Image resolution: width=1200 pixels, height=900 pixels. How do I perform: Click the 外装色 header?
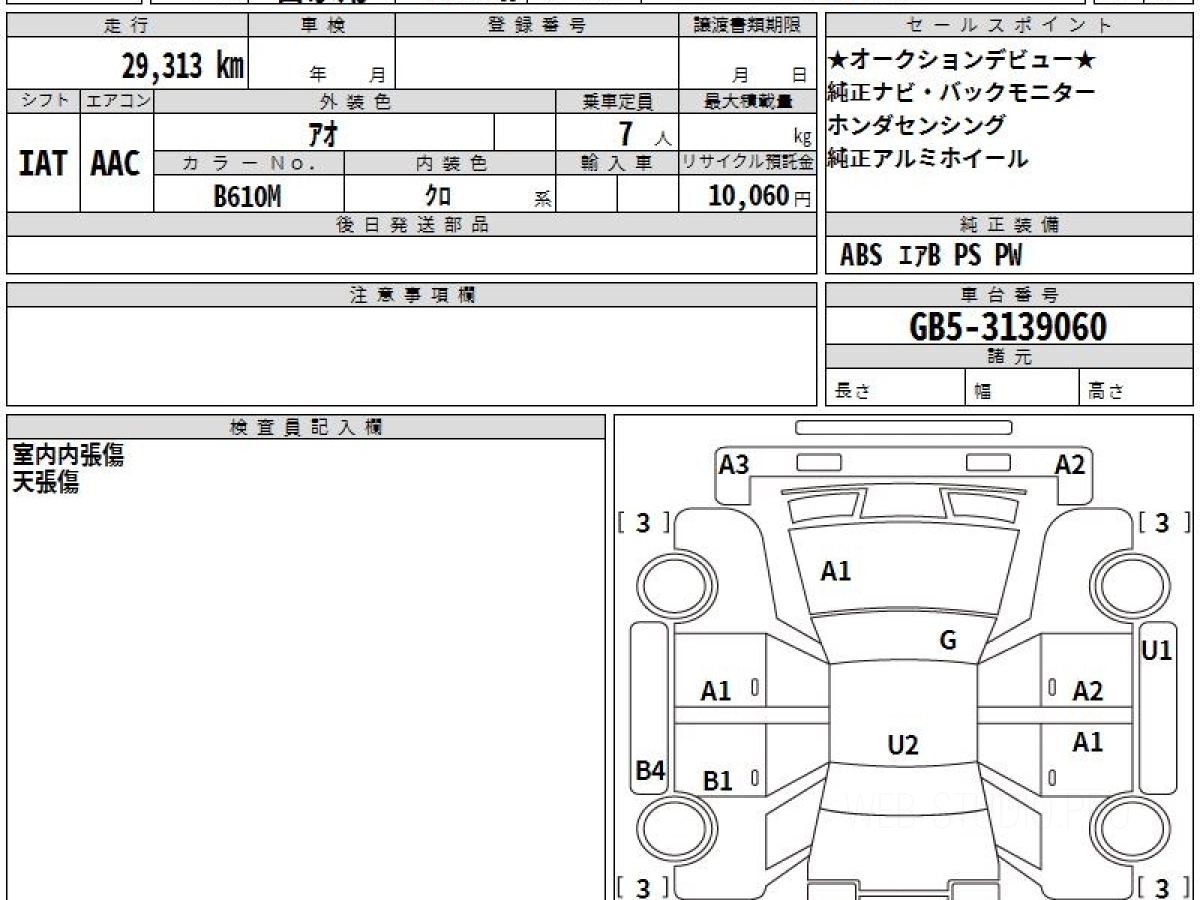pyautogui.click(x=355, y=101)
